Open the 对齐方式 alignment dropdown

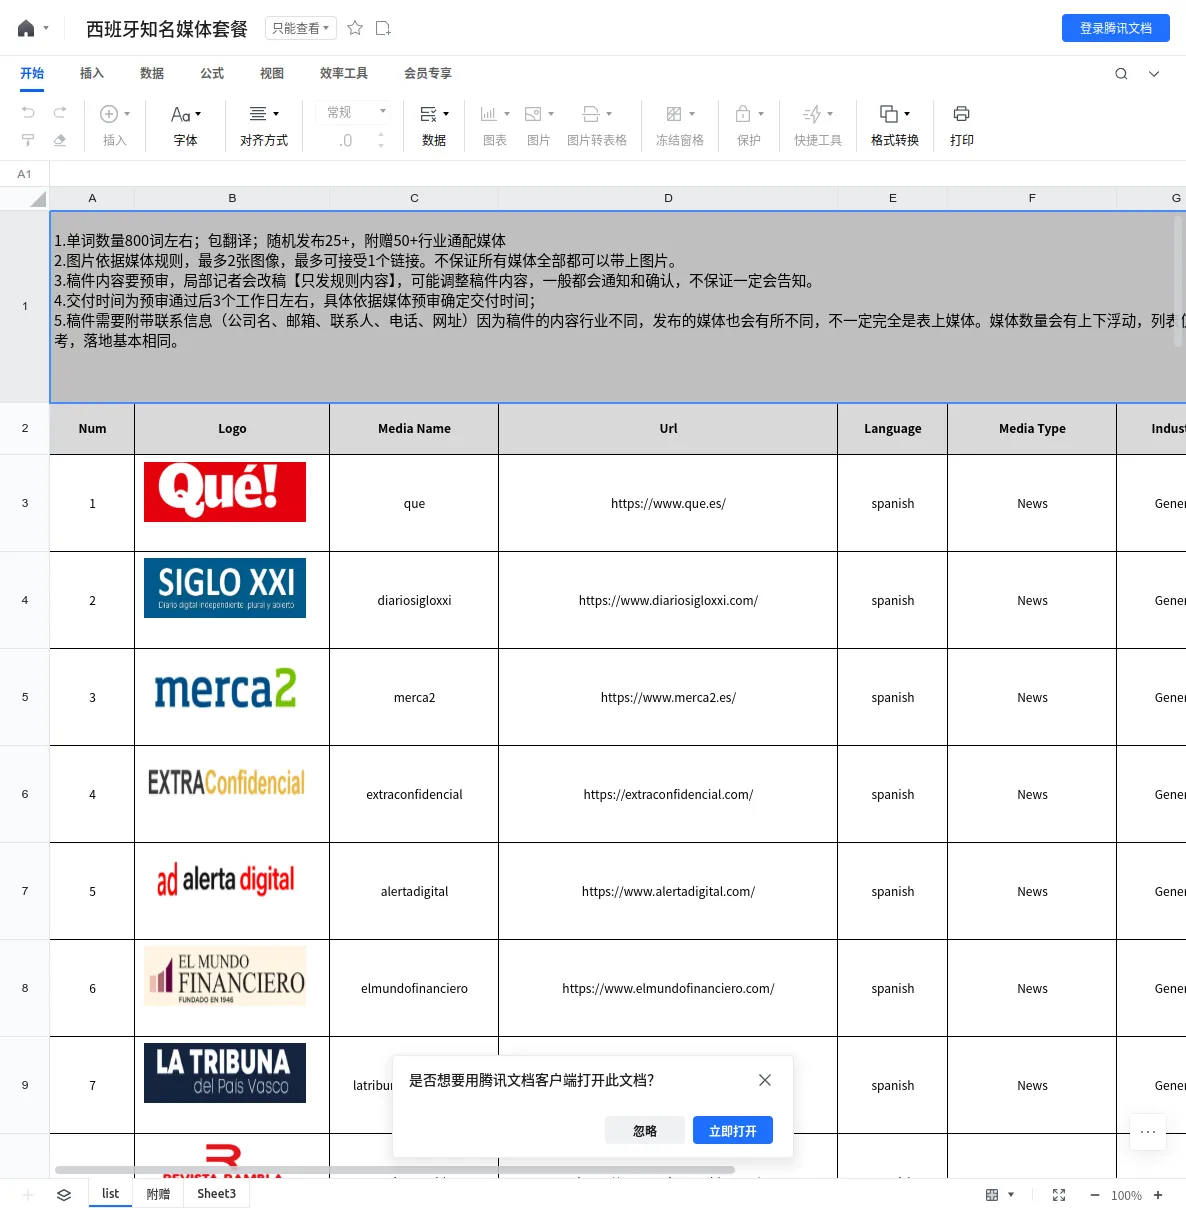coord(264,126)
